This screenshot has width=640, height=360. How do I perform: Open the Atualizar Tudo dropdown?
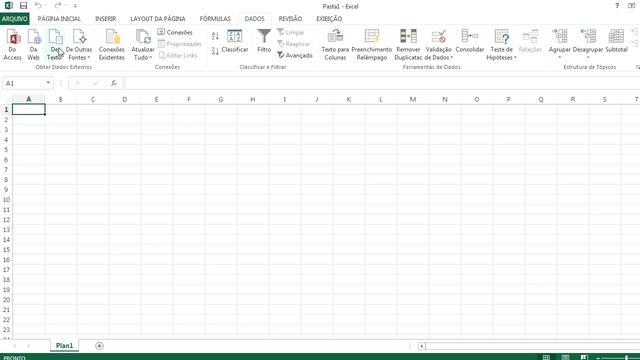143,45
